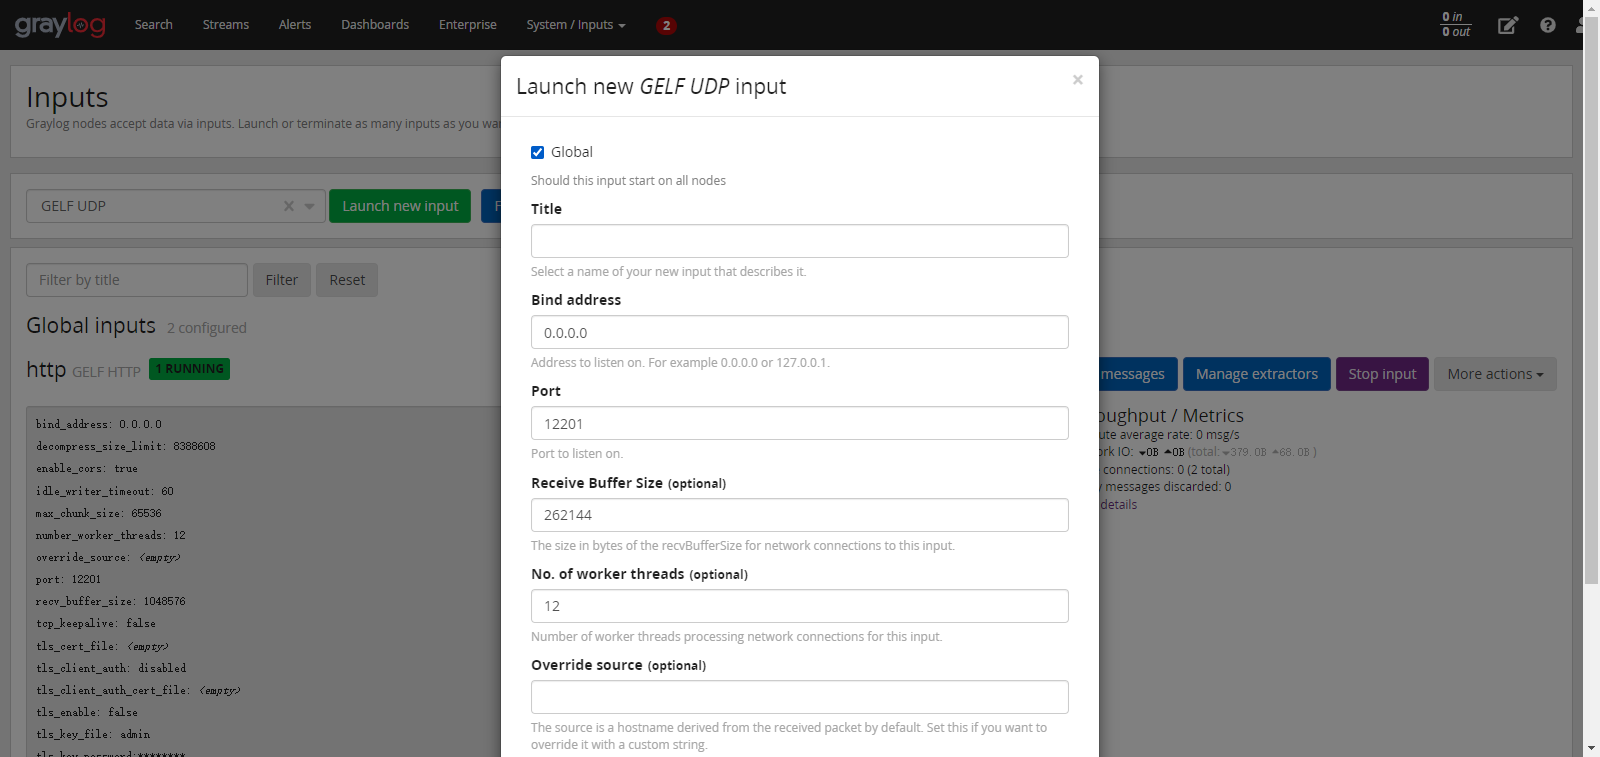Focus the Title text field
The image size is (1600, 757).
800,241
